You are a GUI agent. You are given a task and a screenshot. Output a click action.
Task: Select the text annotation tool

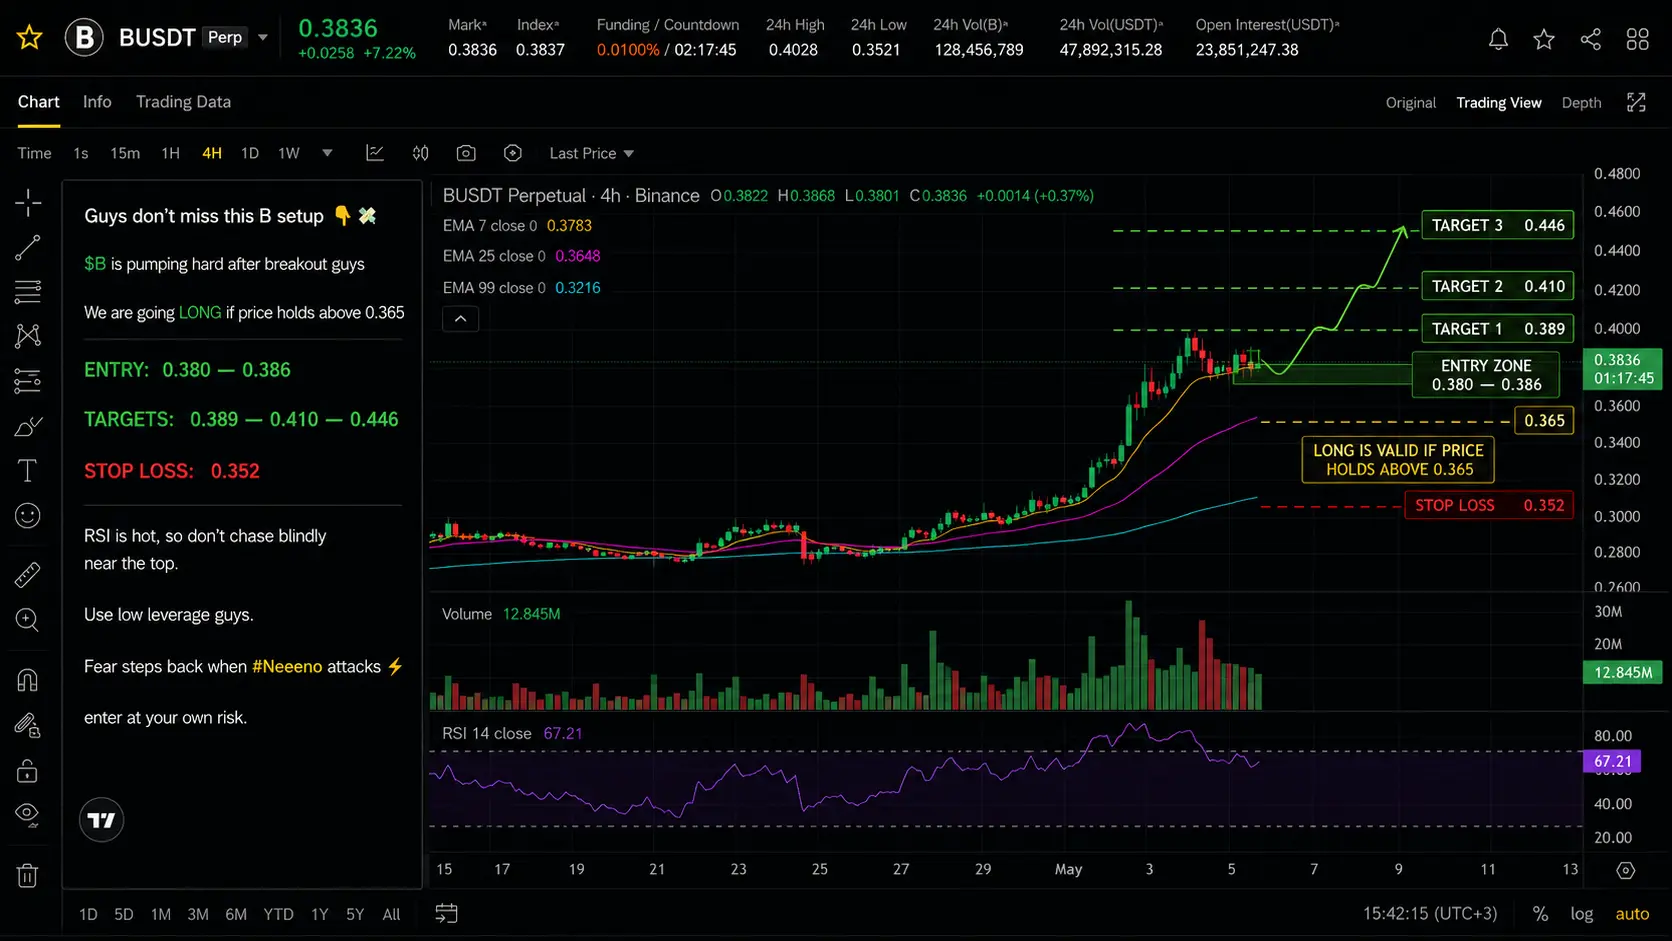coord(28,471)
